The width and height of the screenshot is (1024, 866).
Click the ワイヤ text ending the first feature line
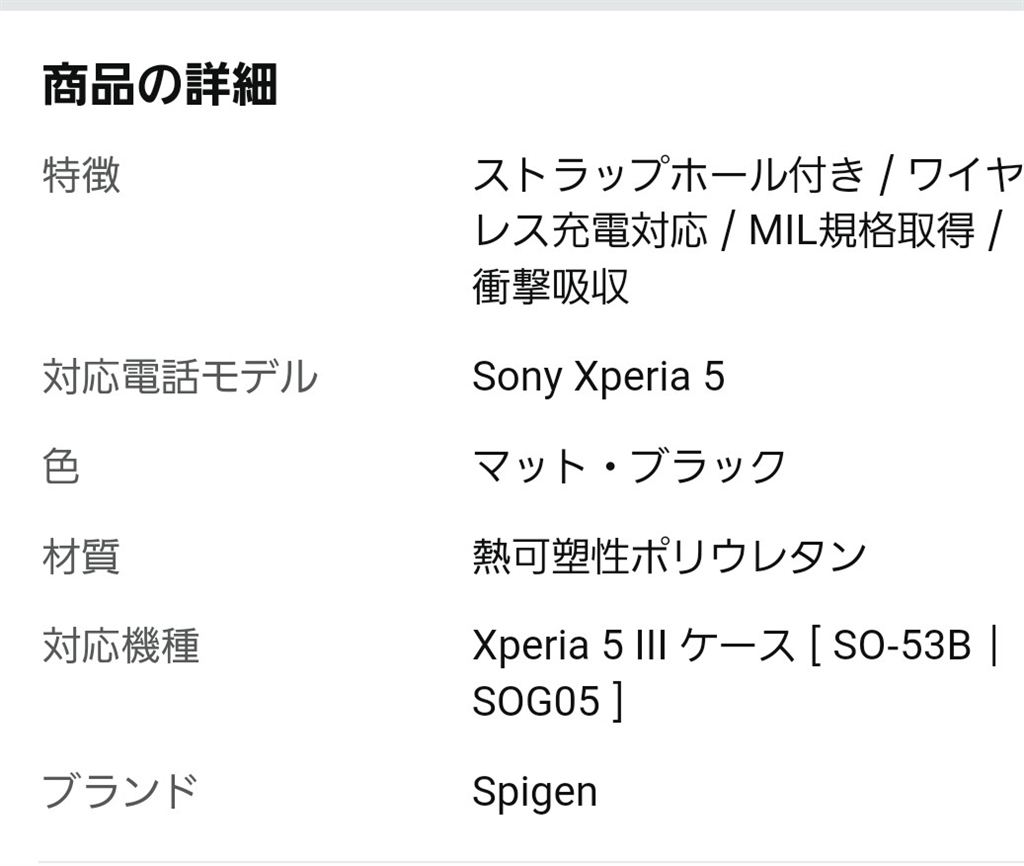coord(965,176)
